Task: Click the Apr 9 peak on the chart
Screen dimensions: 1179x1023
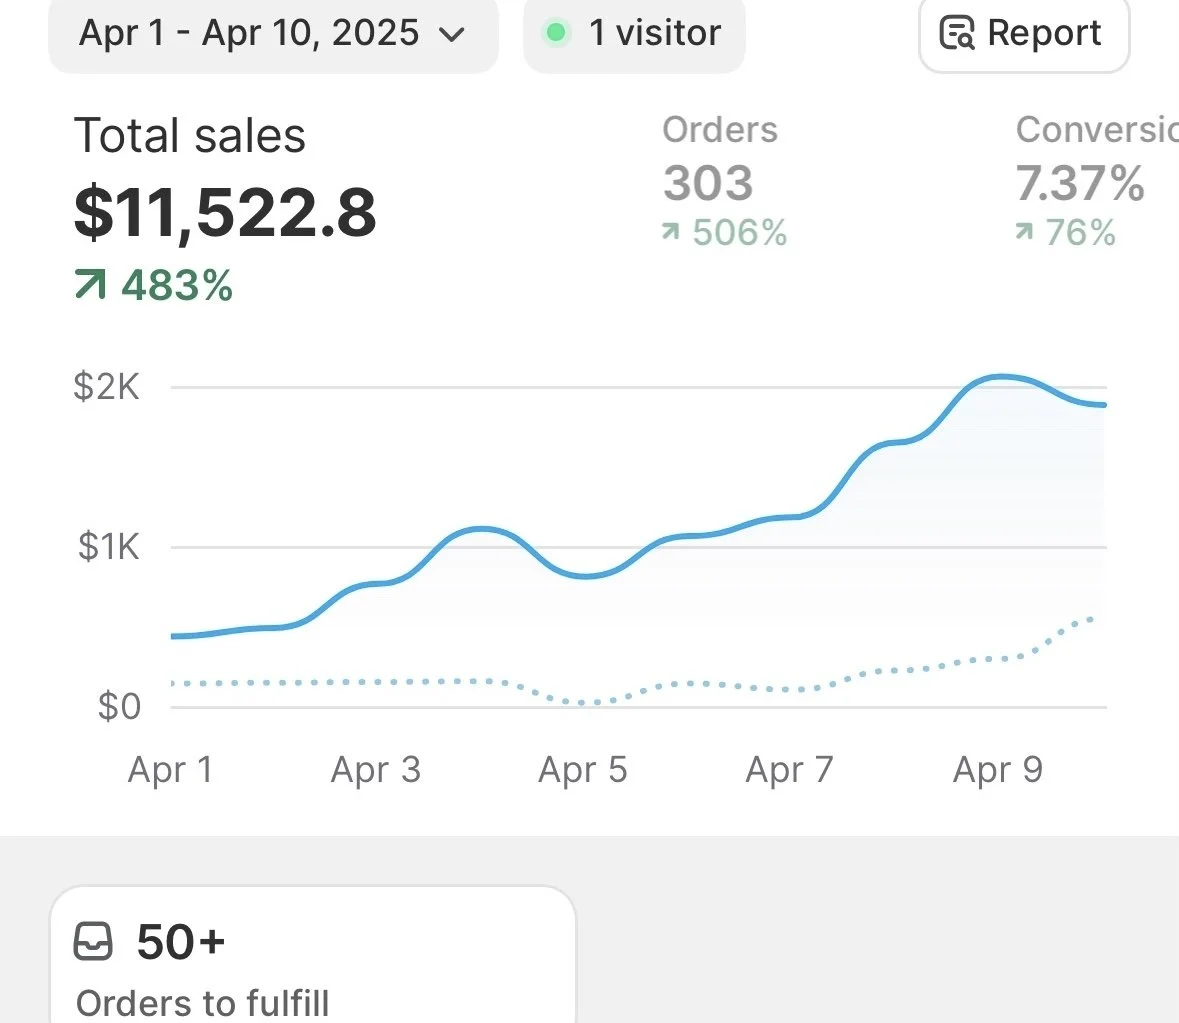Action: pyautogui.click(x=1000, y=378)
